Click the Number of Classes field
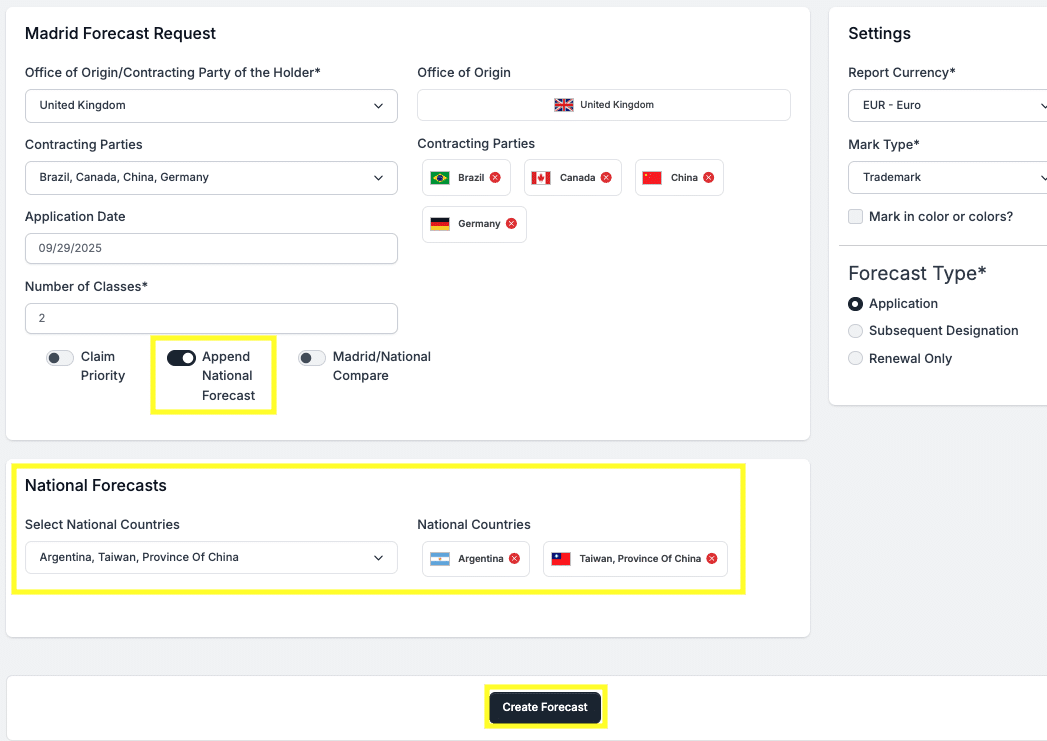 [211, 319]
